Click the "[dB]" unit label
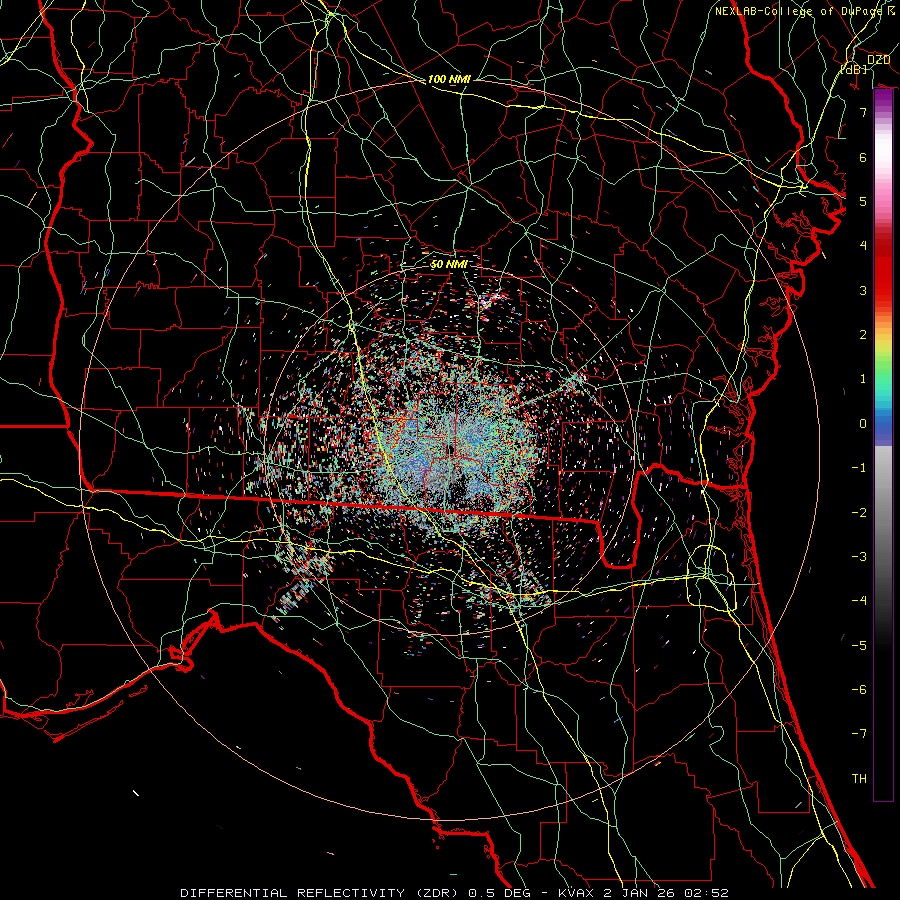 pyautogui.click(x=854, y=69)
